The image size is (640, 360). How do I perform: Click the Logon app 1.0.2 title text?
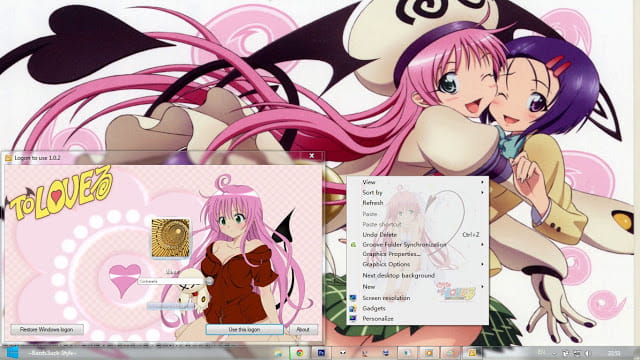[38, 158]
